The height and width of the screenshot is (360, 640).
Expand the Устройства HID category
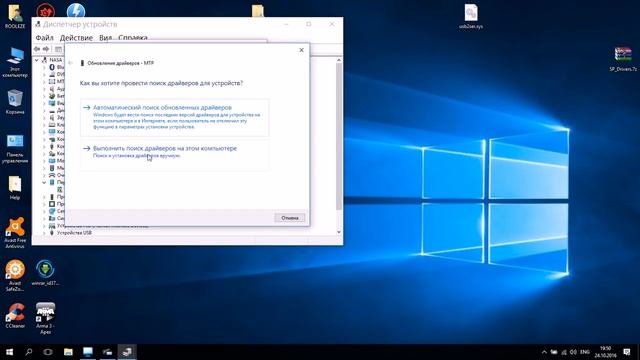point(44,226)
